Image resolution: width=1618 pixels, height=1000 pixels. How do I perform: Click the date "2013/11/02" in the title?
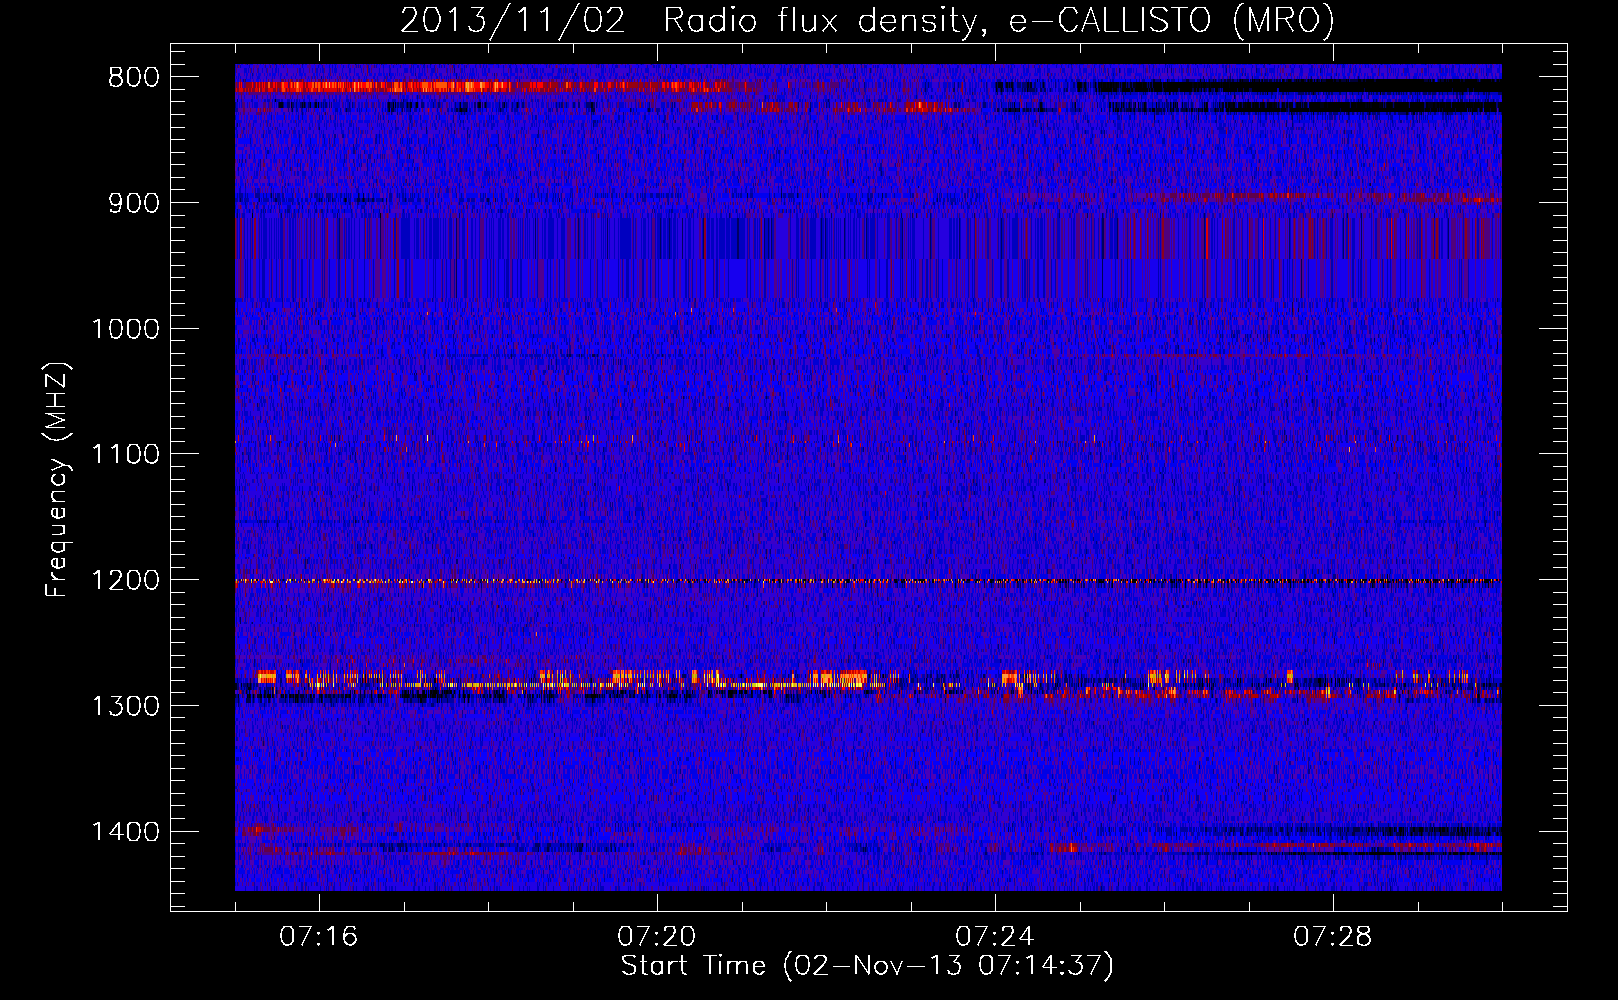coord(513,20)
